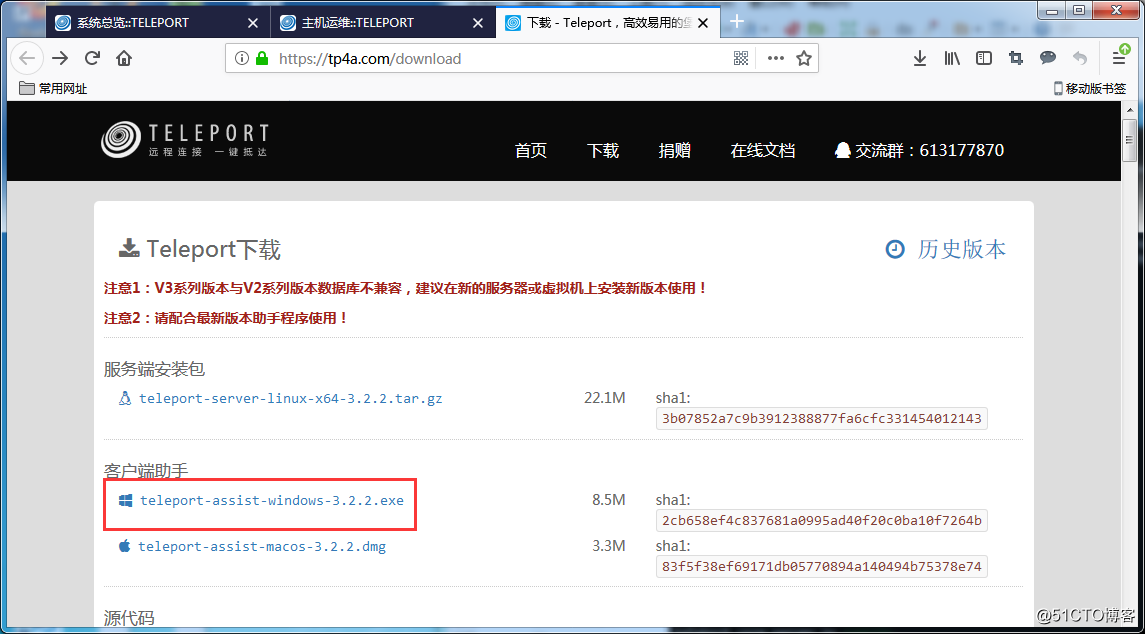Download teleport-assist-windows-3.2.2.exe
The width and height of the screenshot is (1145, 634).
[x=272, y=501]
